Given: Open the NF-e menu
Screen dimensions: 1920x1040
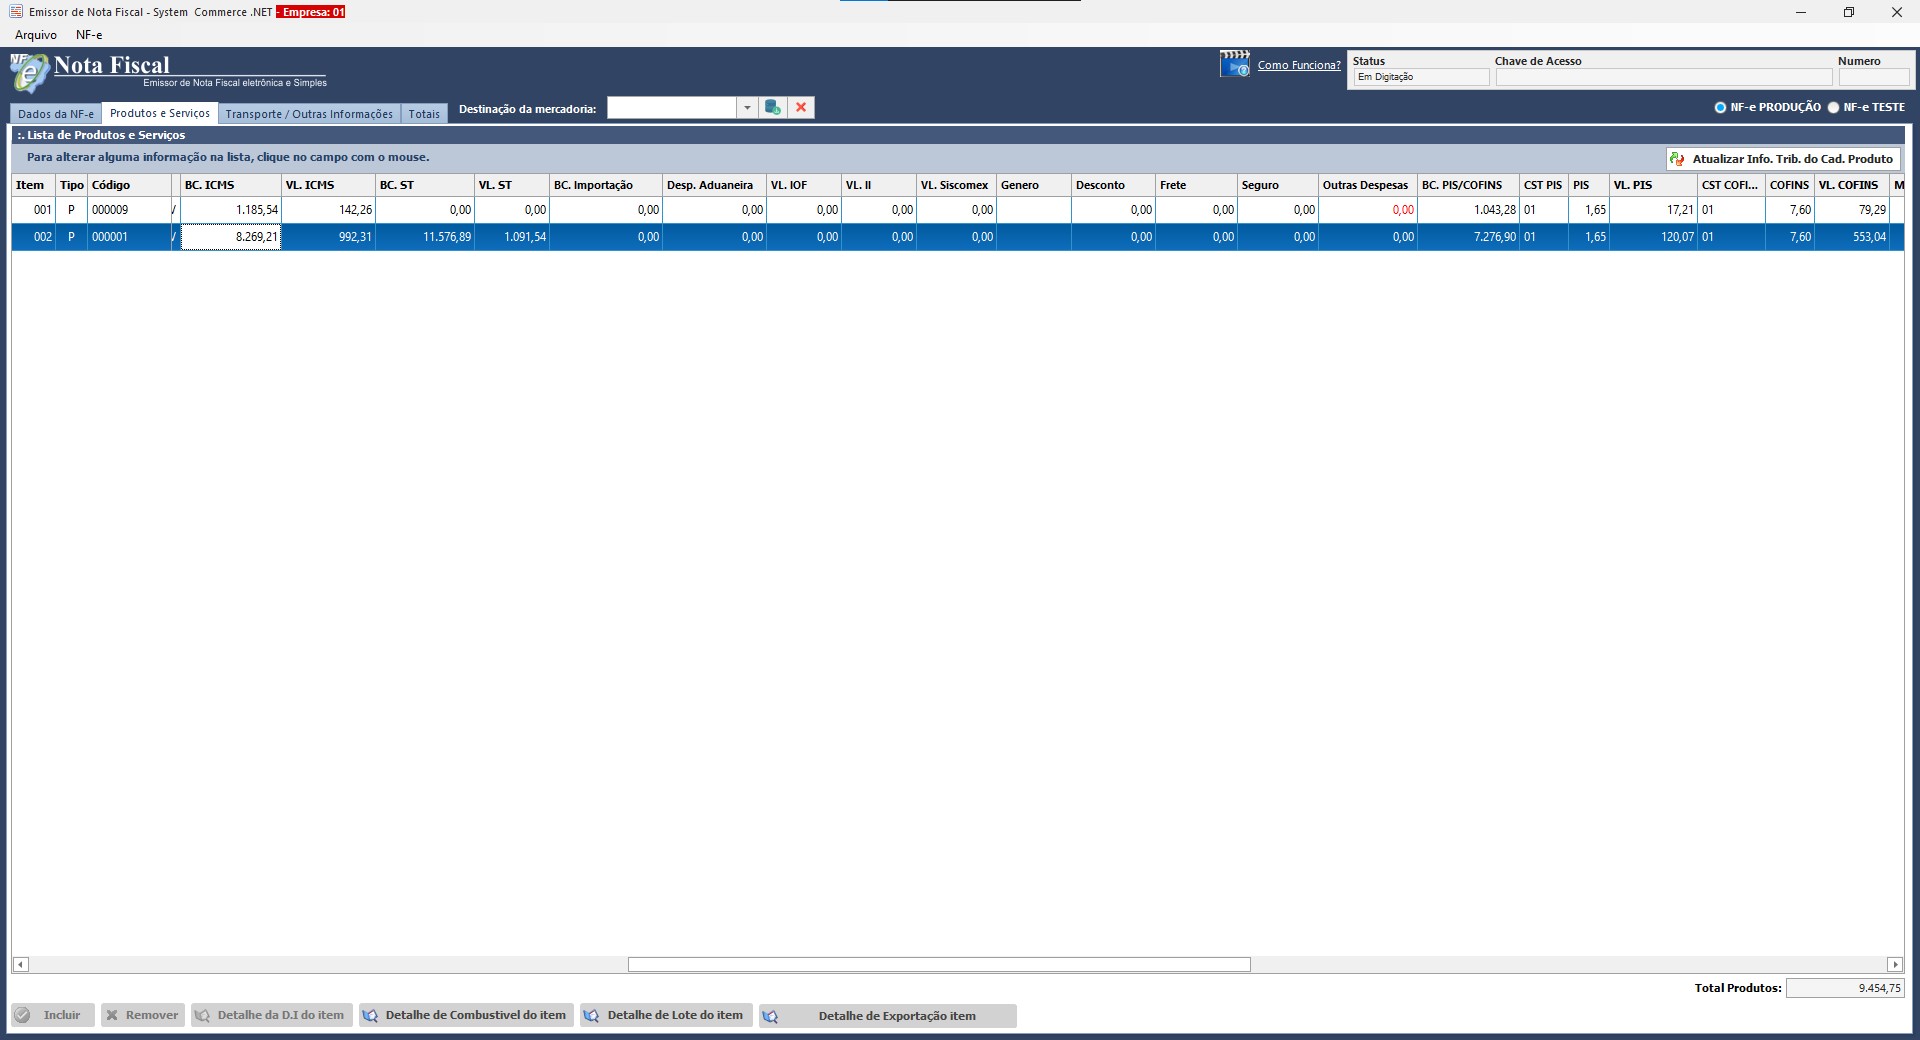Looking at the screenshot, I should 89,35.
